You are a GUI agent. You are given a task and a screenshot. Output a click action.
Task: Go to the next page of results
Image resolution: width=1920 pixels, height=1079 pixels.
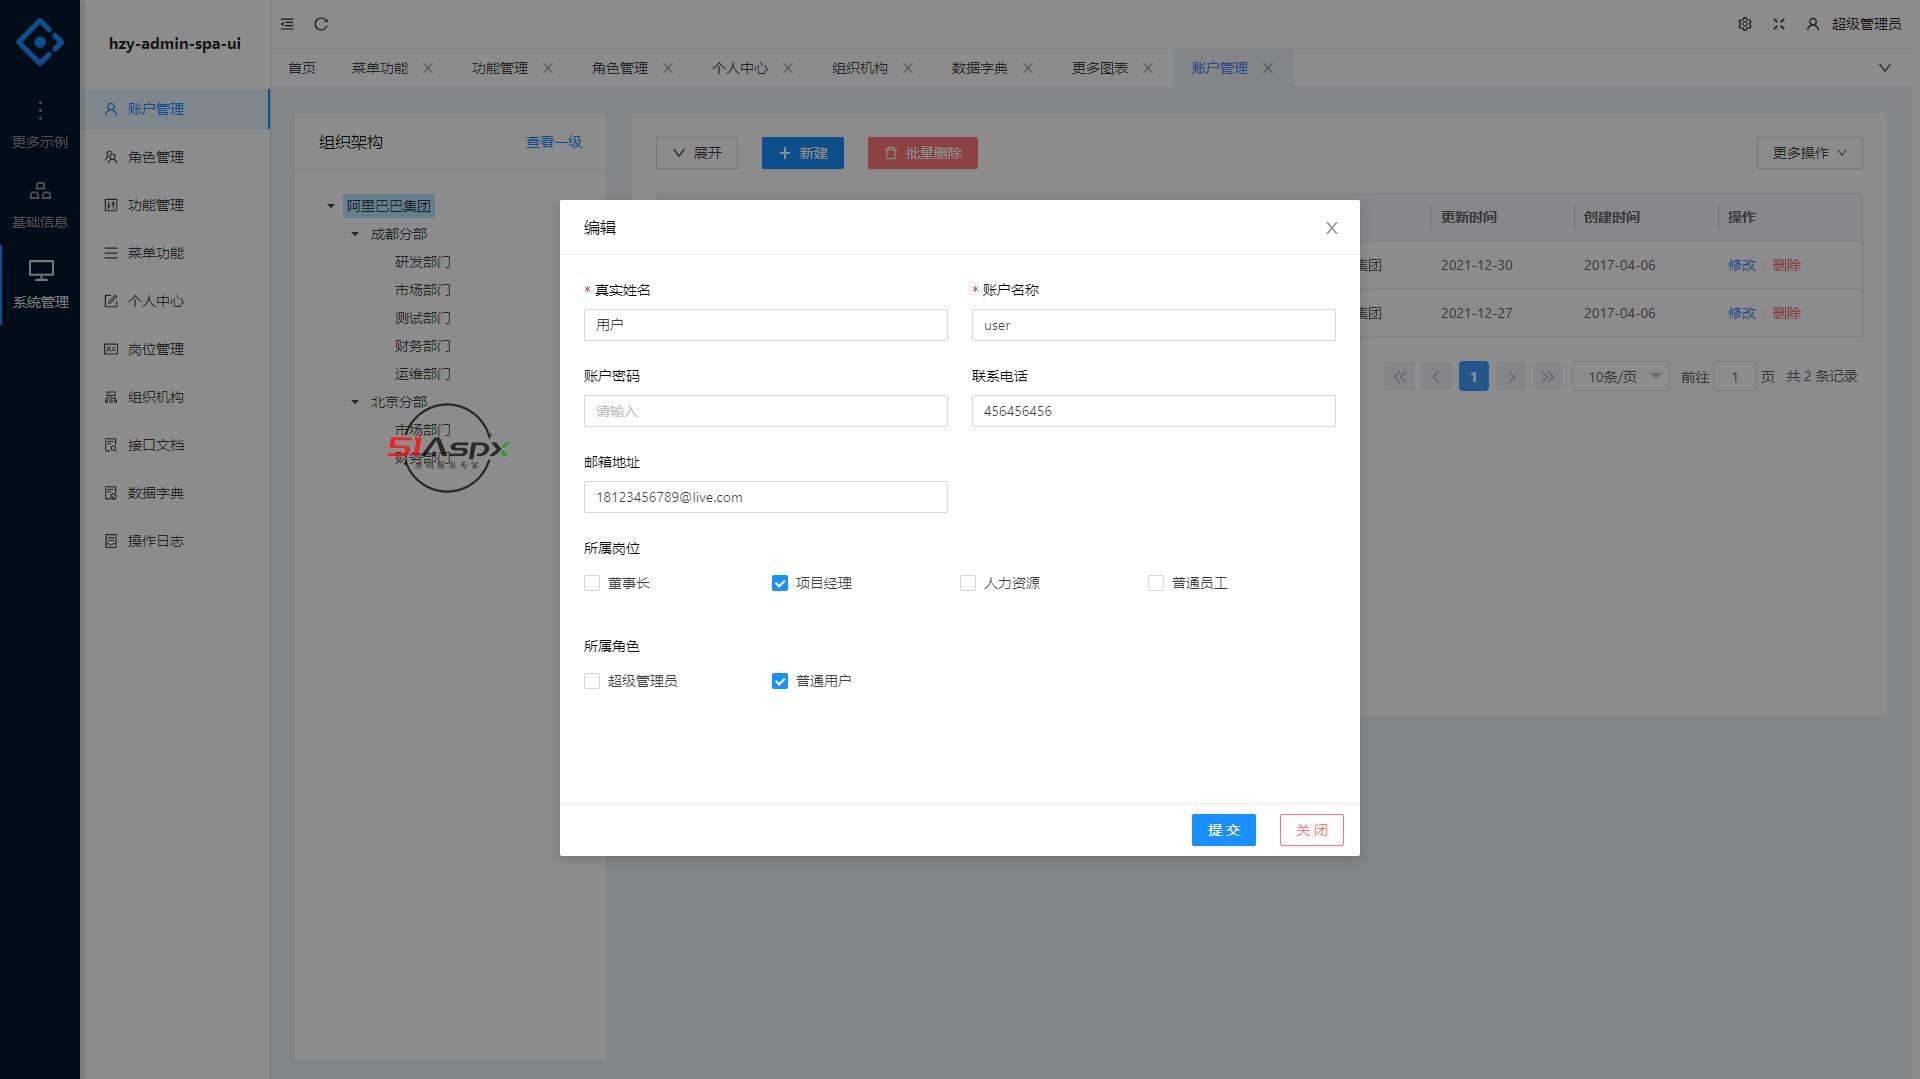tap(1511, 377)
